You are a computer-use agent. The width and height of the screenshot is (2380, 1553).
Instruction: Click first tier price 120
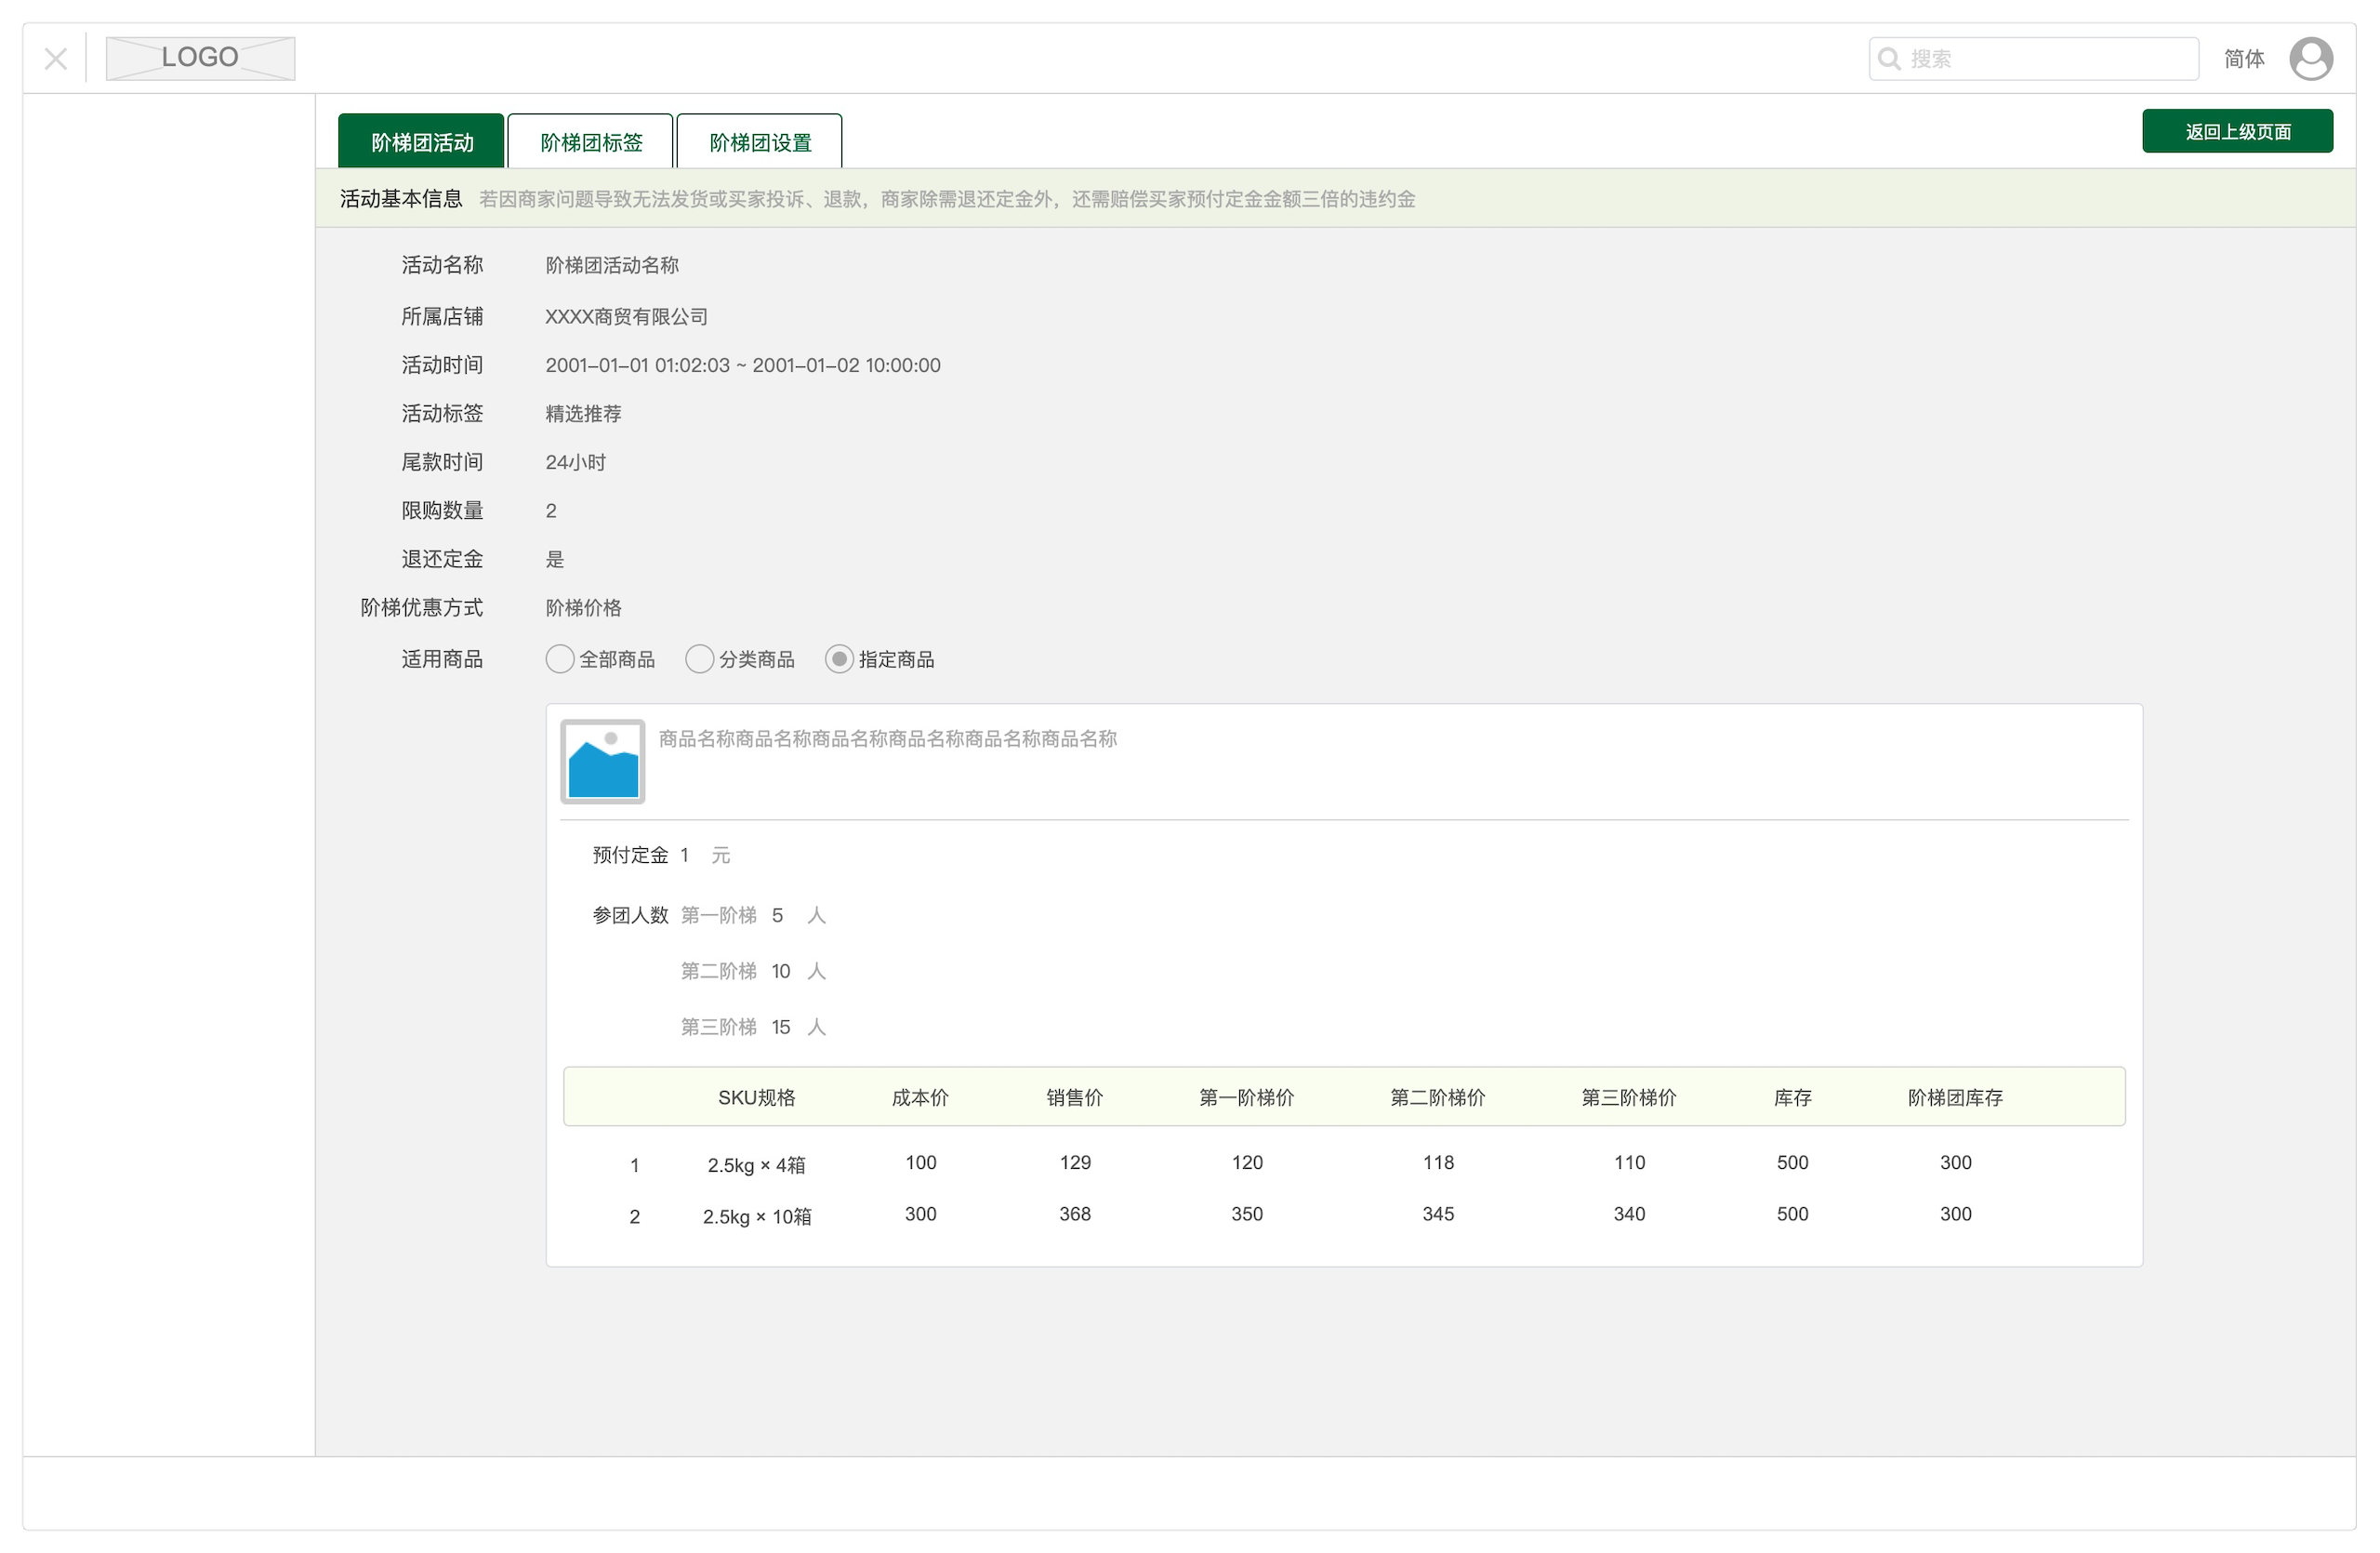tap(1247, 1162)
